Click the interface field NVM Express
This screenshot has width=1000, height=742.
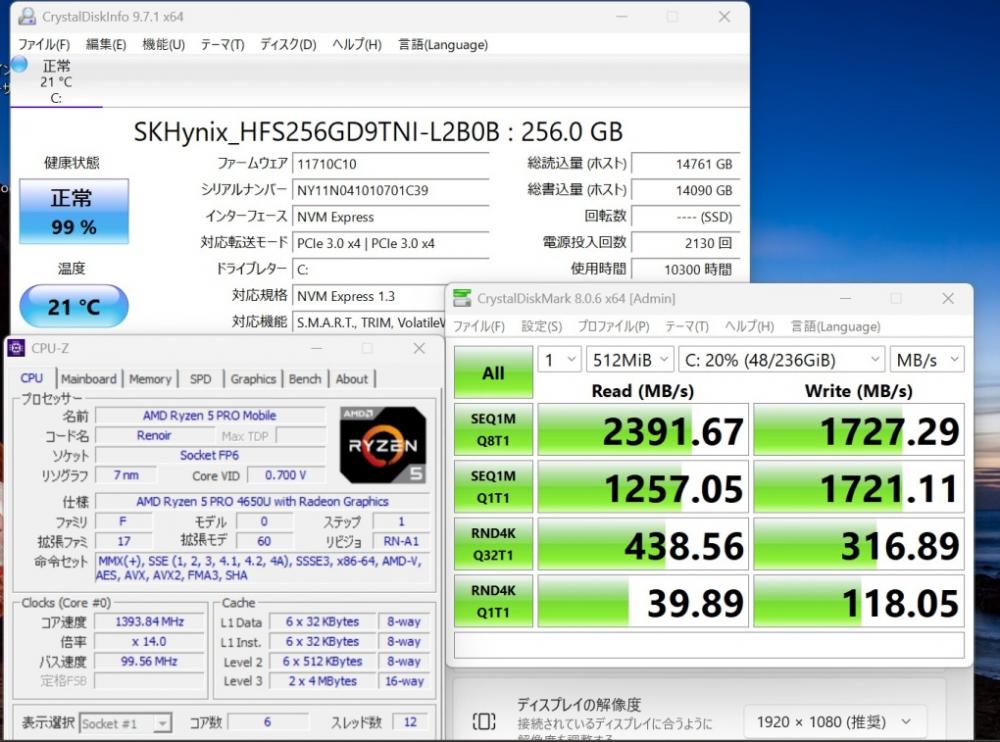(x=390, y=217)
